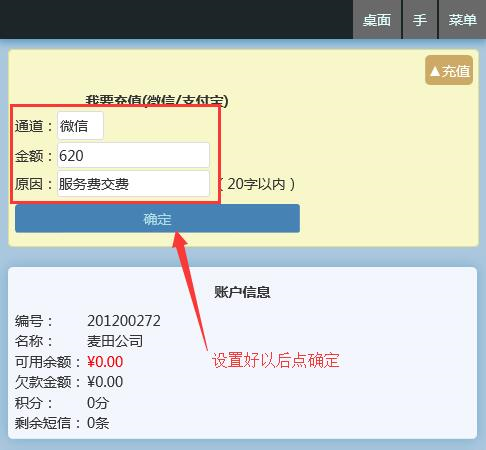Screen dimensions: 486x450
Task: Click the blue 确定 button
Action: click(x=157, y=219)
